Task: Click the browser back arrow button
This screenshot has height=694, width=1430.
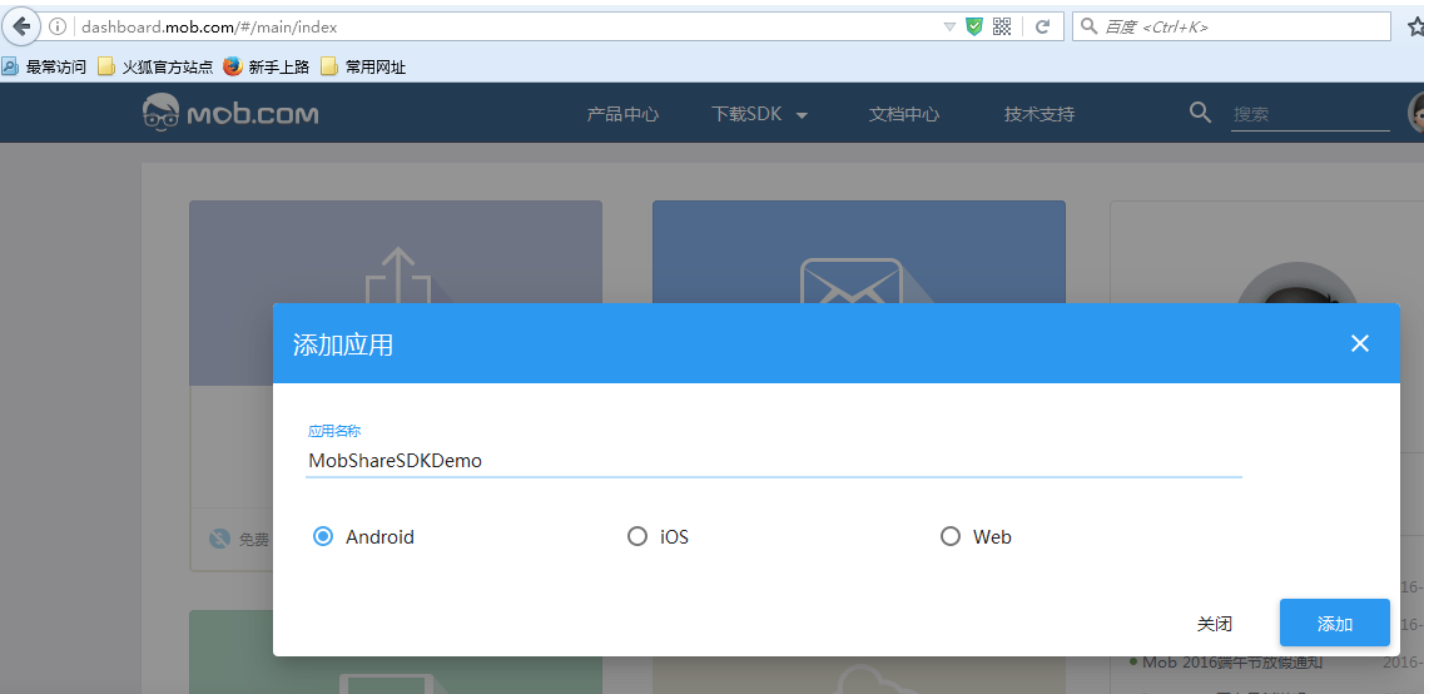Action: point(21,26)
